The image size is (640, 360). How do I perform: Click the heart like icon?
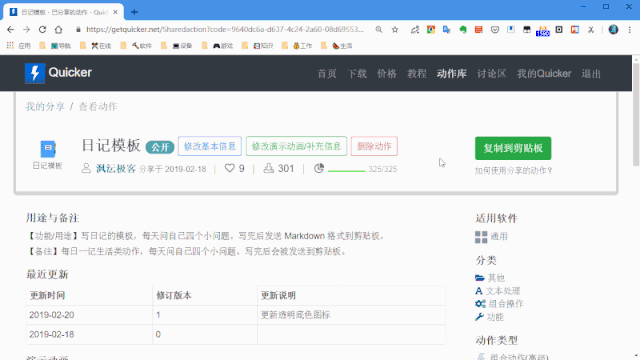(x=230, y=168)
